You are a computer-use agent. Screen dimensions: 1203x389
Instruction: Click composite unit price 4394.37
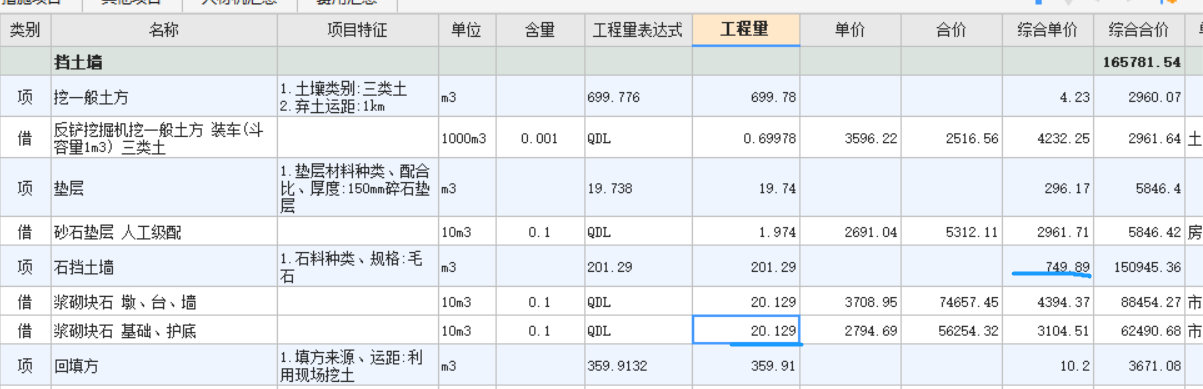pyautogui.click(x=1063, y=302)
